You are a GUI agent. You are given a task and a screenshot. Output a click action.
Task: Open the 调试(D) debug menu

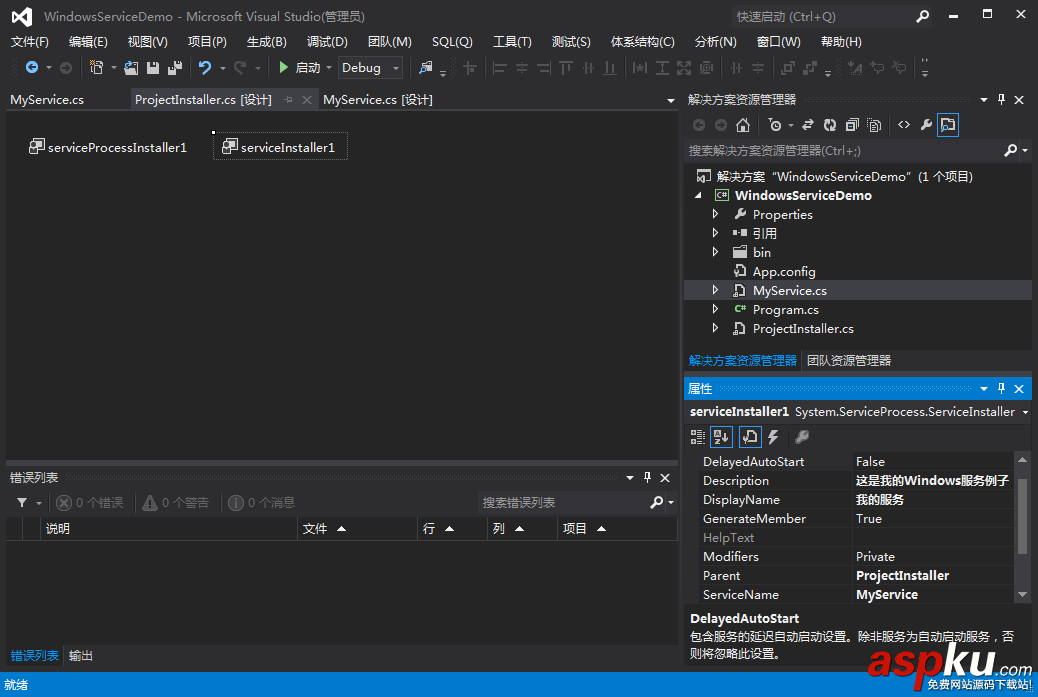[327, 42]
